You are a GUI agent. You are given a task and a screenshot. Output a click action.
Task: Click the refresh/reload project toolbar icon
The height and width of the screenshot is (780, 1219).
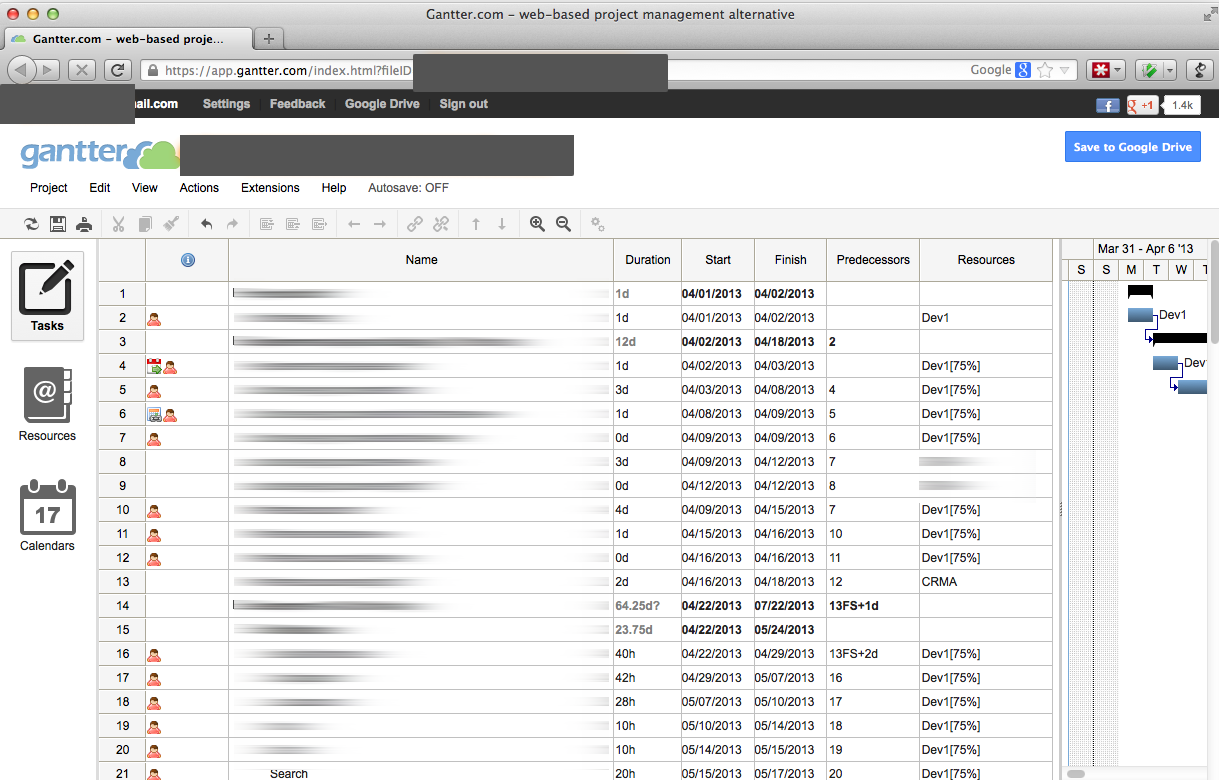click(x=31, y=224)
